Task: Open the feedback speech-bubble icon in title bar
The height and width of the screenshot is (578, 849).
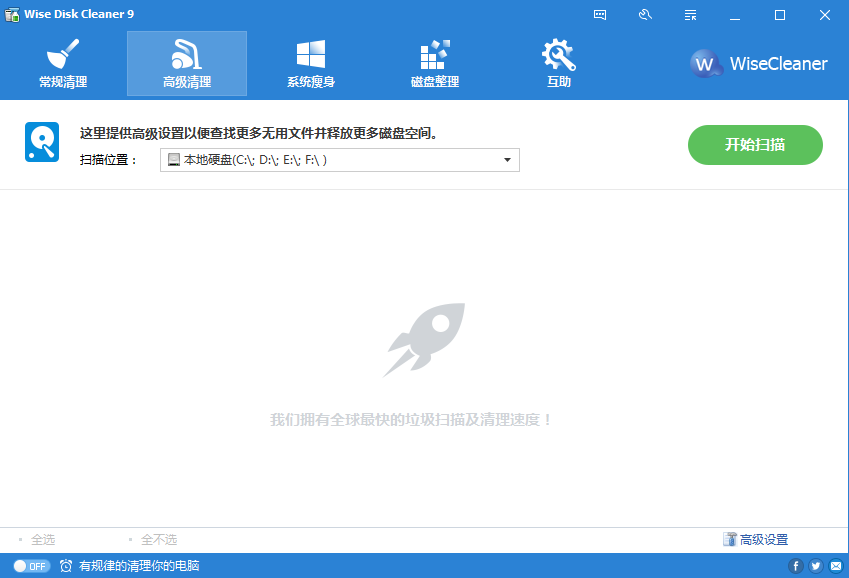Action: [x=601, y=15]
